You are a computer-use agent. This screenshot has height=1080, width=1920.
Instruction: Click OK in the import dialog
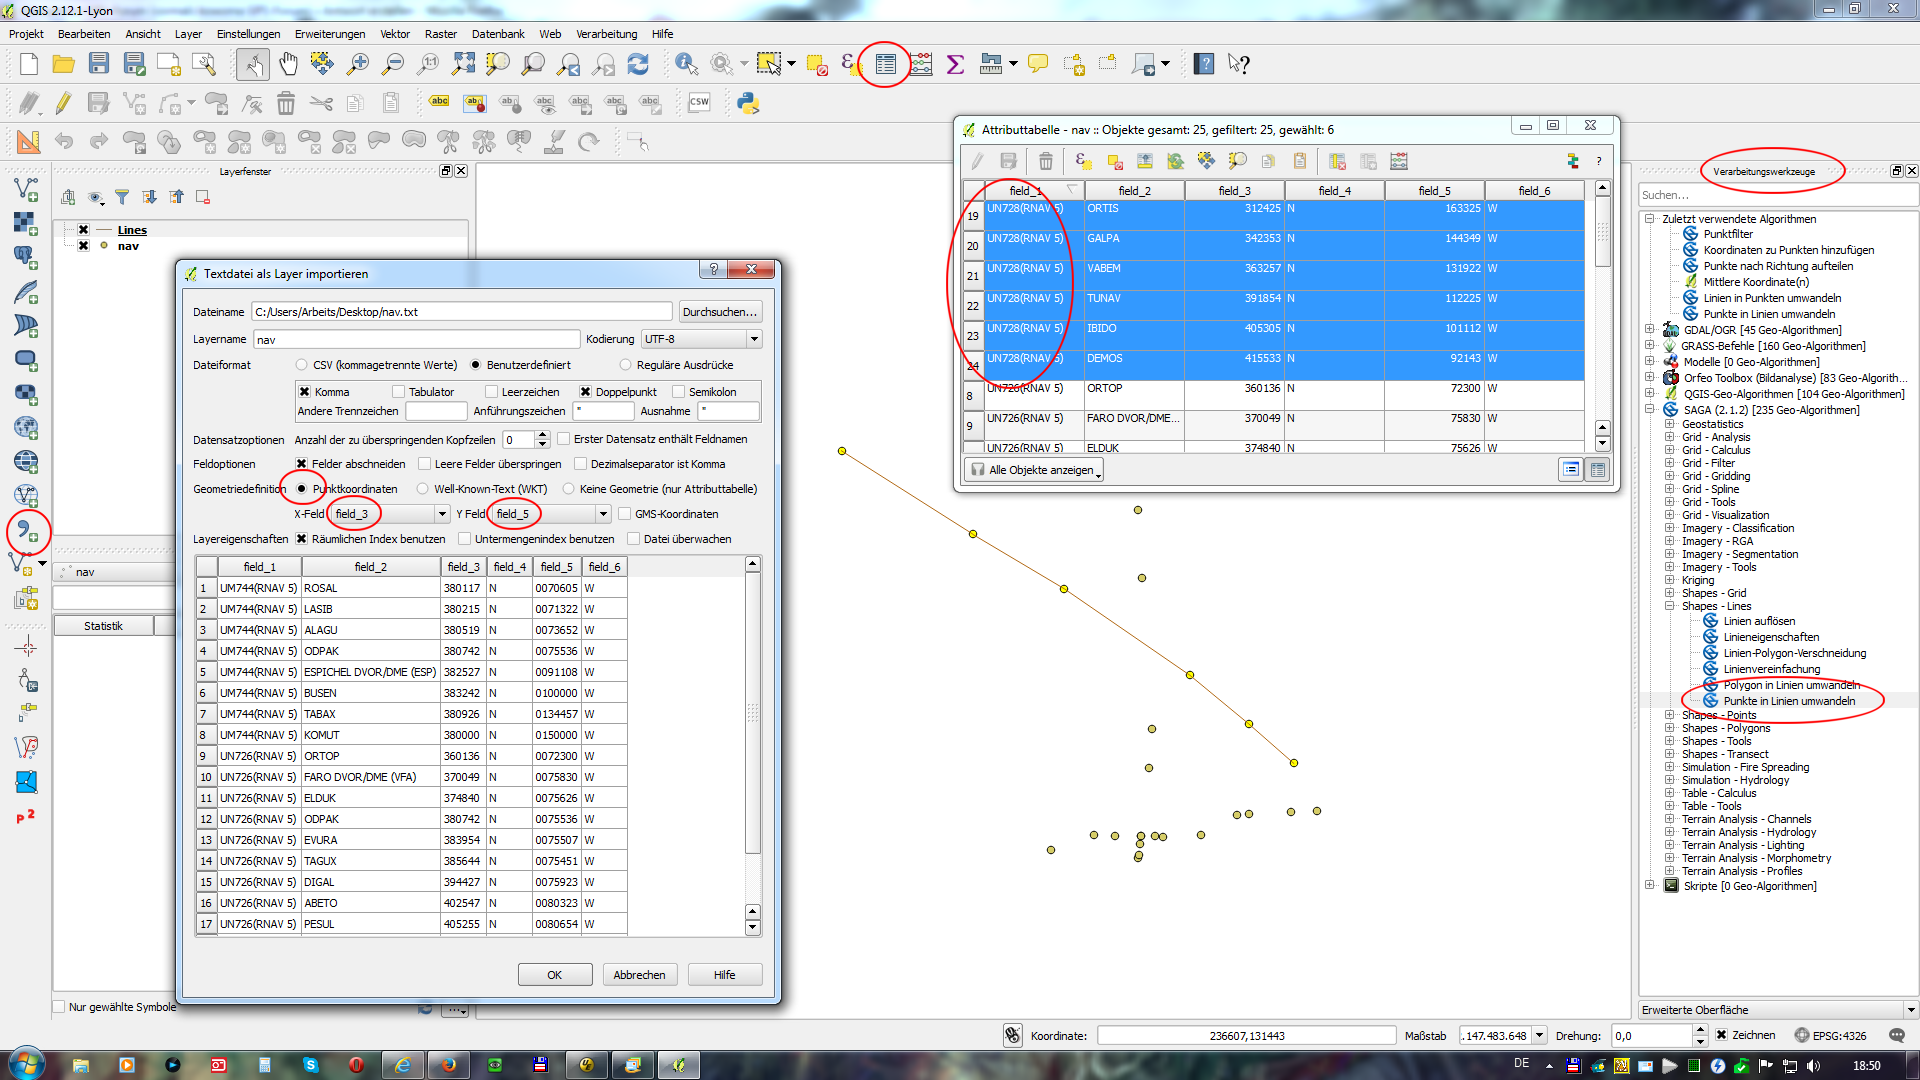[x=554, y=975]
